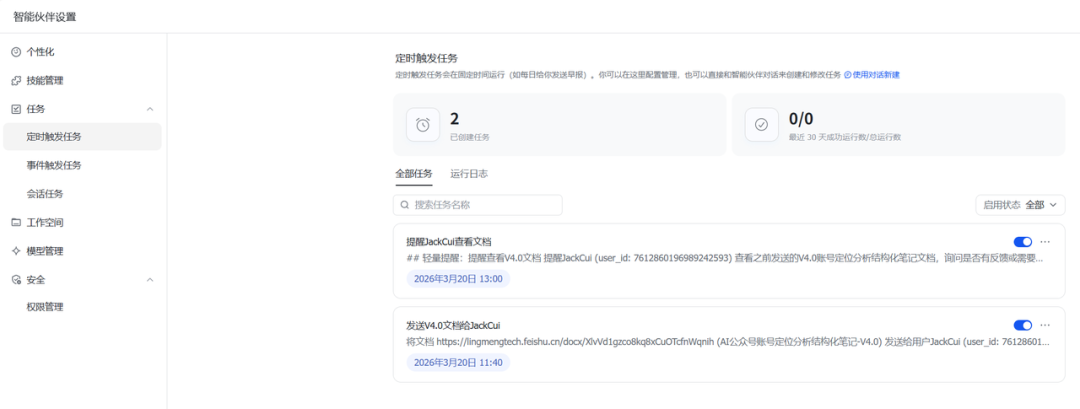Focus the 搜索任务名称 search field
The width and height of the screenshot is (1080, 409).
pyautogui.click(x=478, y=205)
